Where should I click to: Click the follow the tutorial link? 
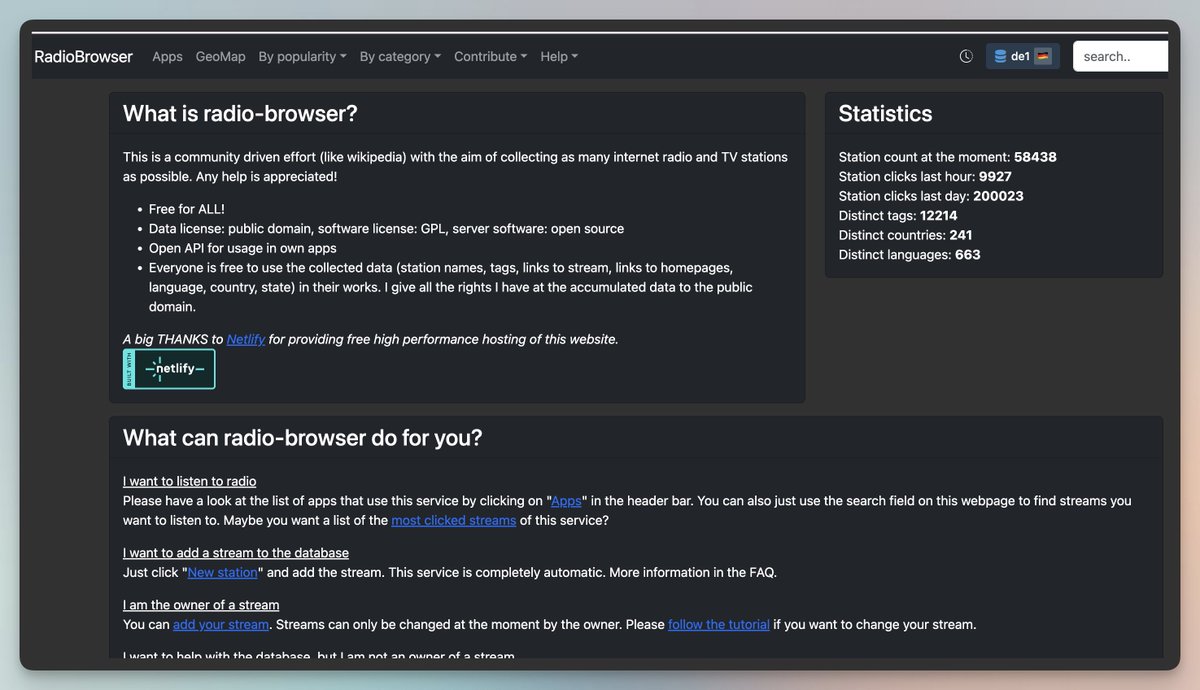(719, 624)
